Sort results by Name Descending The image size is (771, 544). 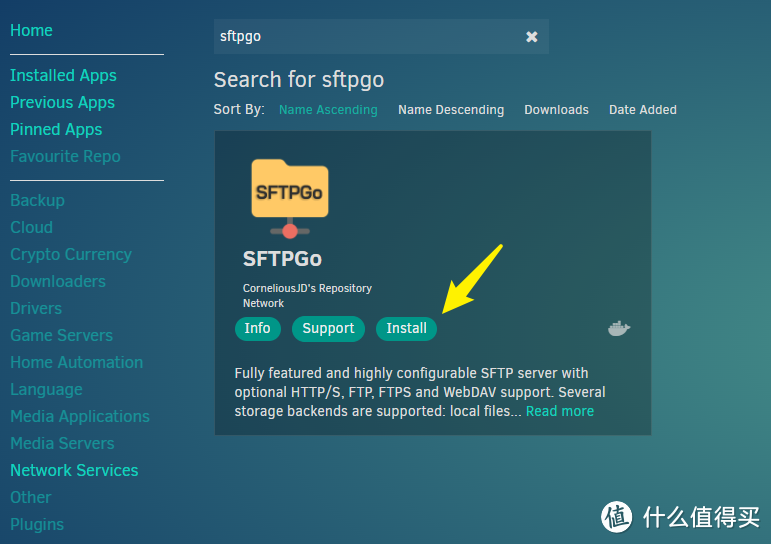tap(451, 110)
